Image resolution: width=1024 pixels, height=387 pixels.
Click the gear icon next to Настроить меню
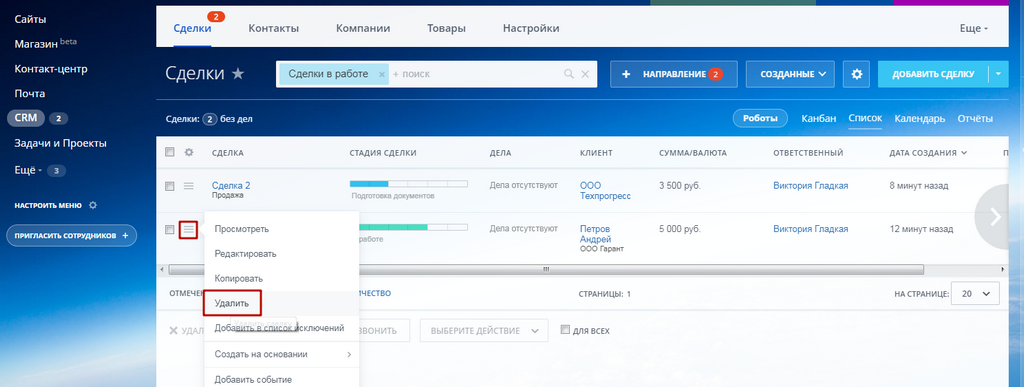(93, 205)
